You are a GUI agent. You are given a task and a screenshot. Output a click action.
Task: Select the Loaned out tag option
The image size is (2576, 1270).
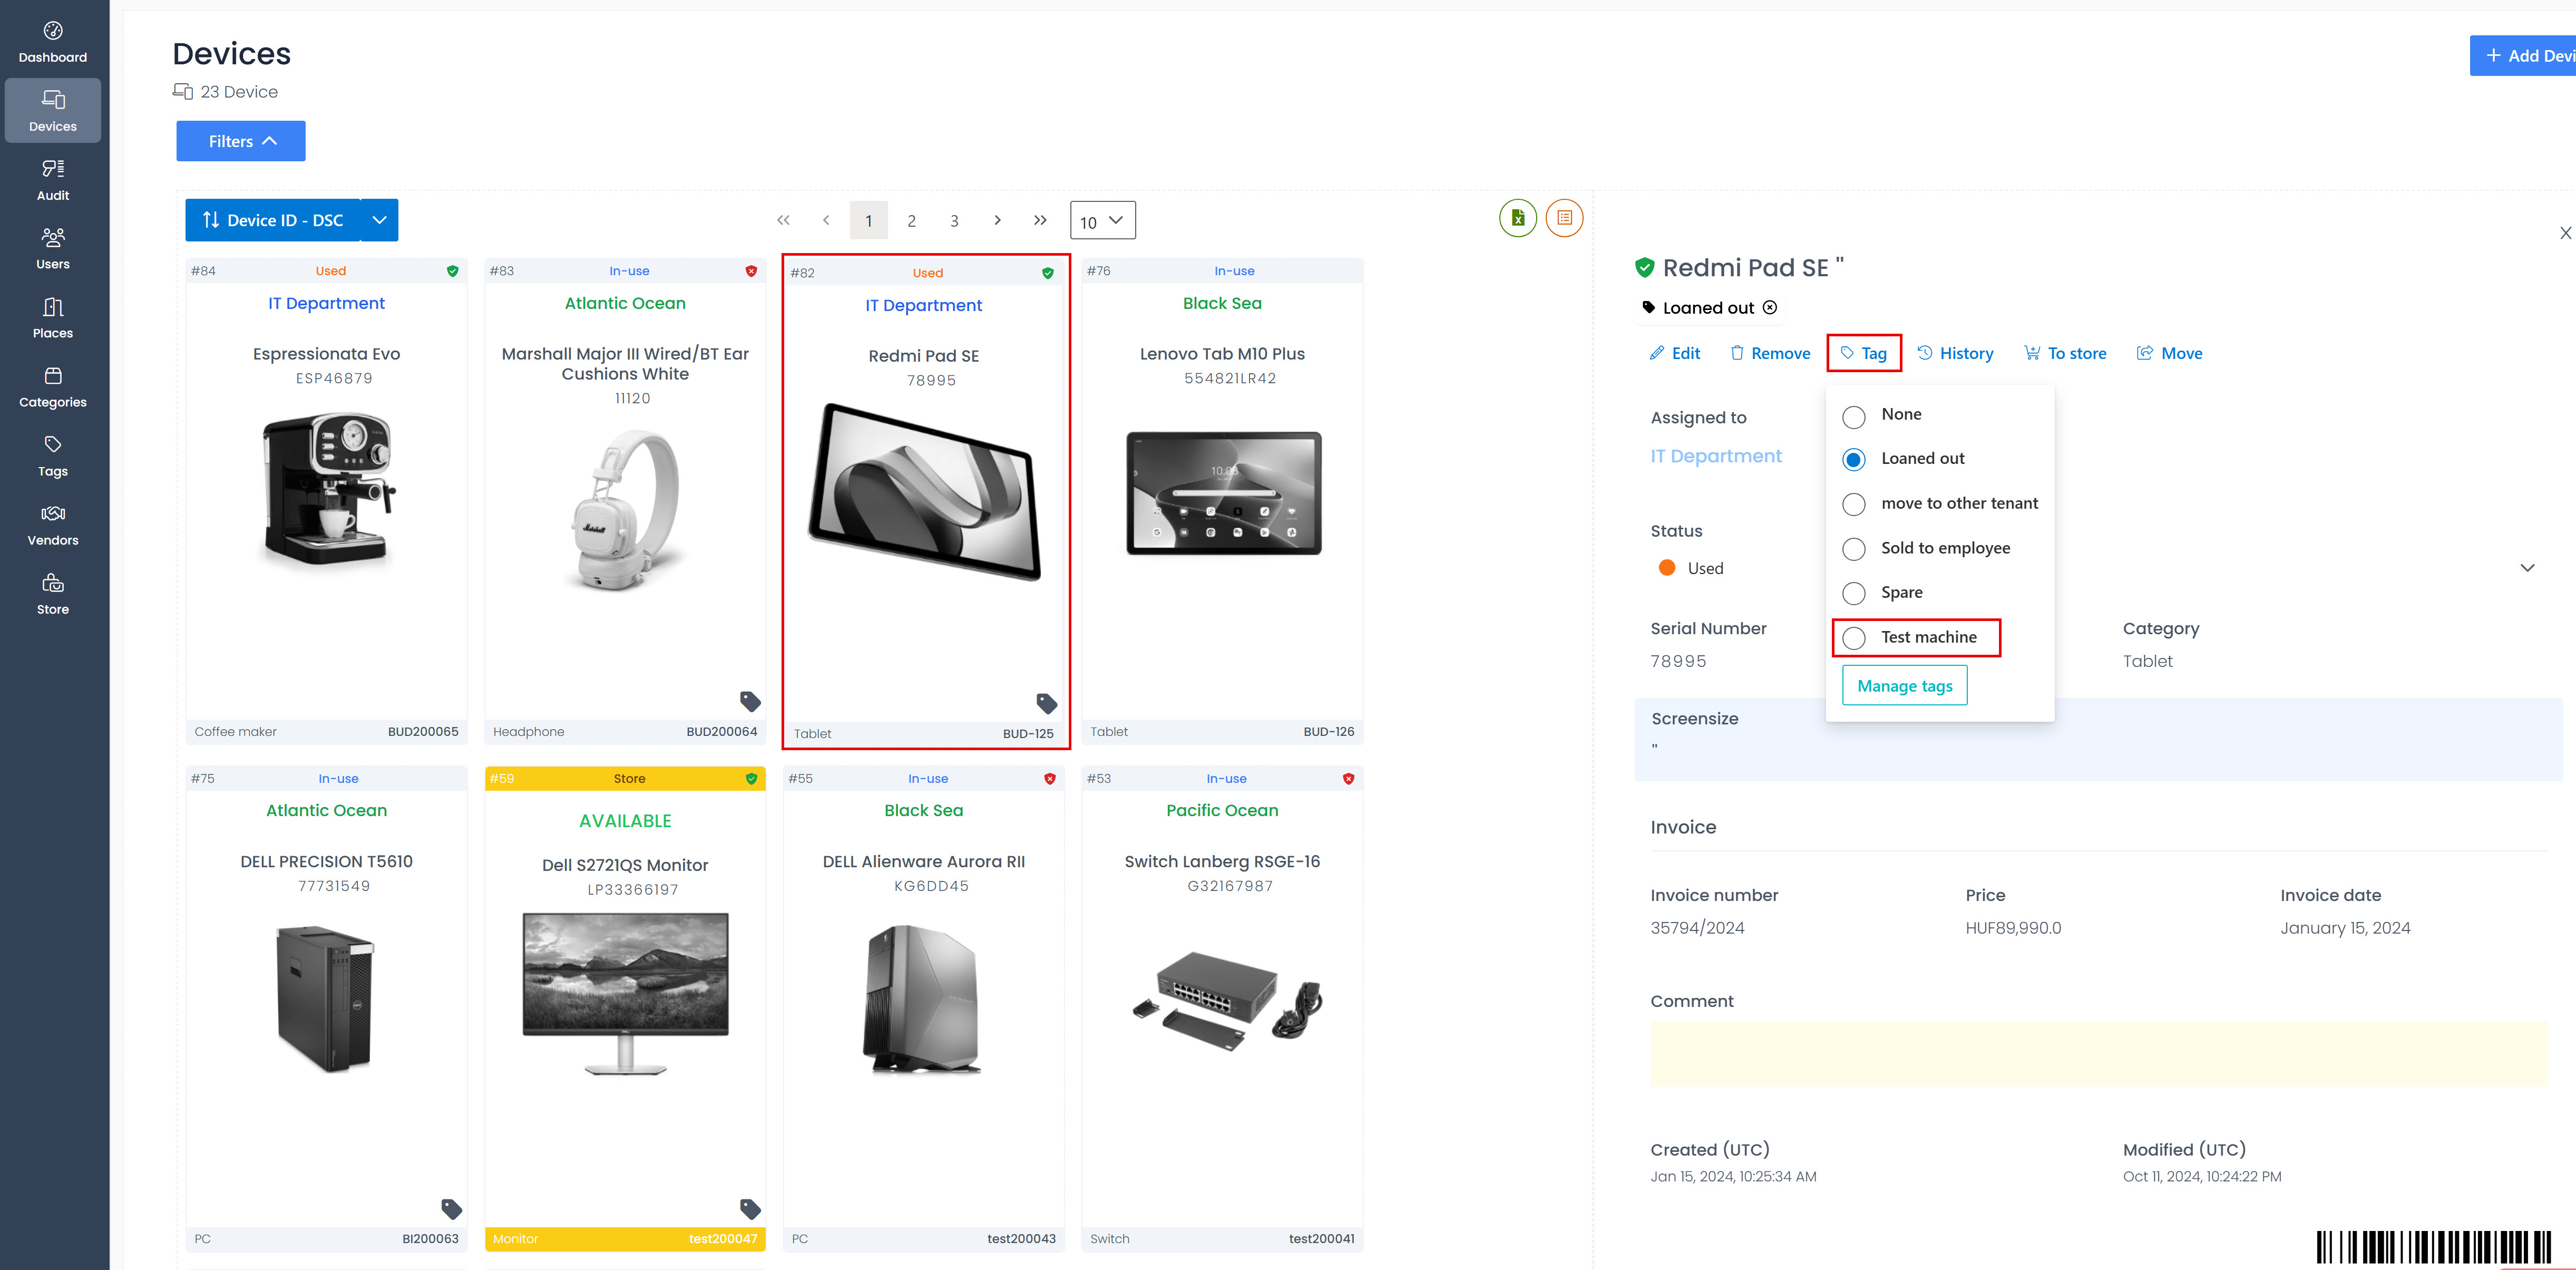coord(1853,459)
